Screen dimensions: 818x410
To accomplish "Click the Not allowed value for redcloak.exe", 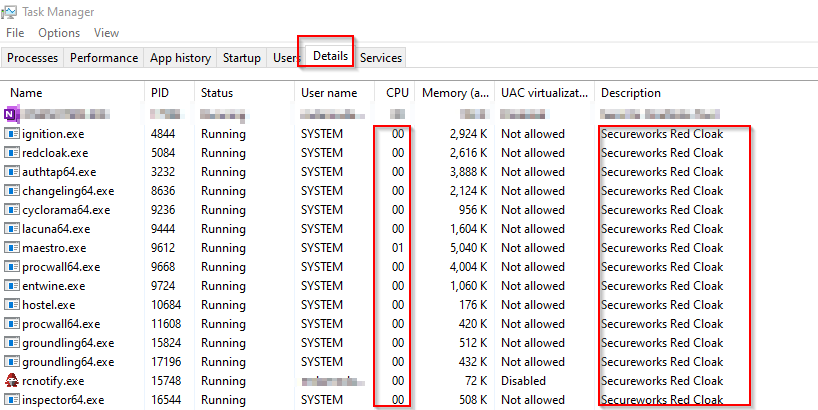I will [x=533, y=153].
